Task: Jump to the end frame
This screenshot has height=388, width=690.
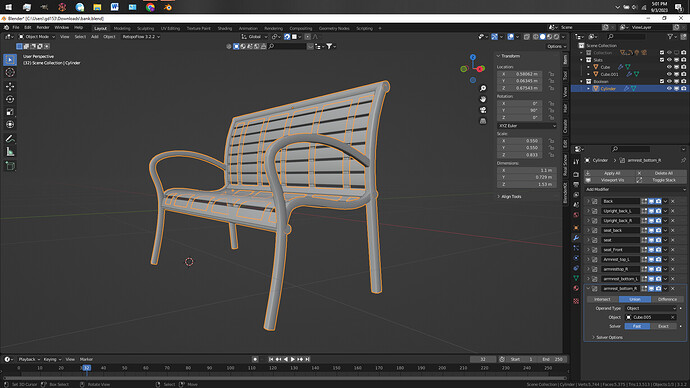Action: [x=308, y=359]
